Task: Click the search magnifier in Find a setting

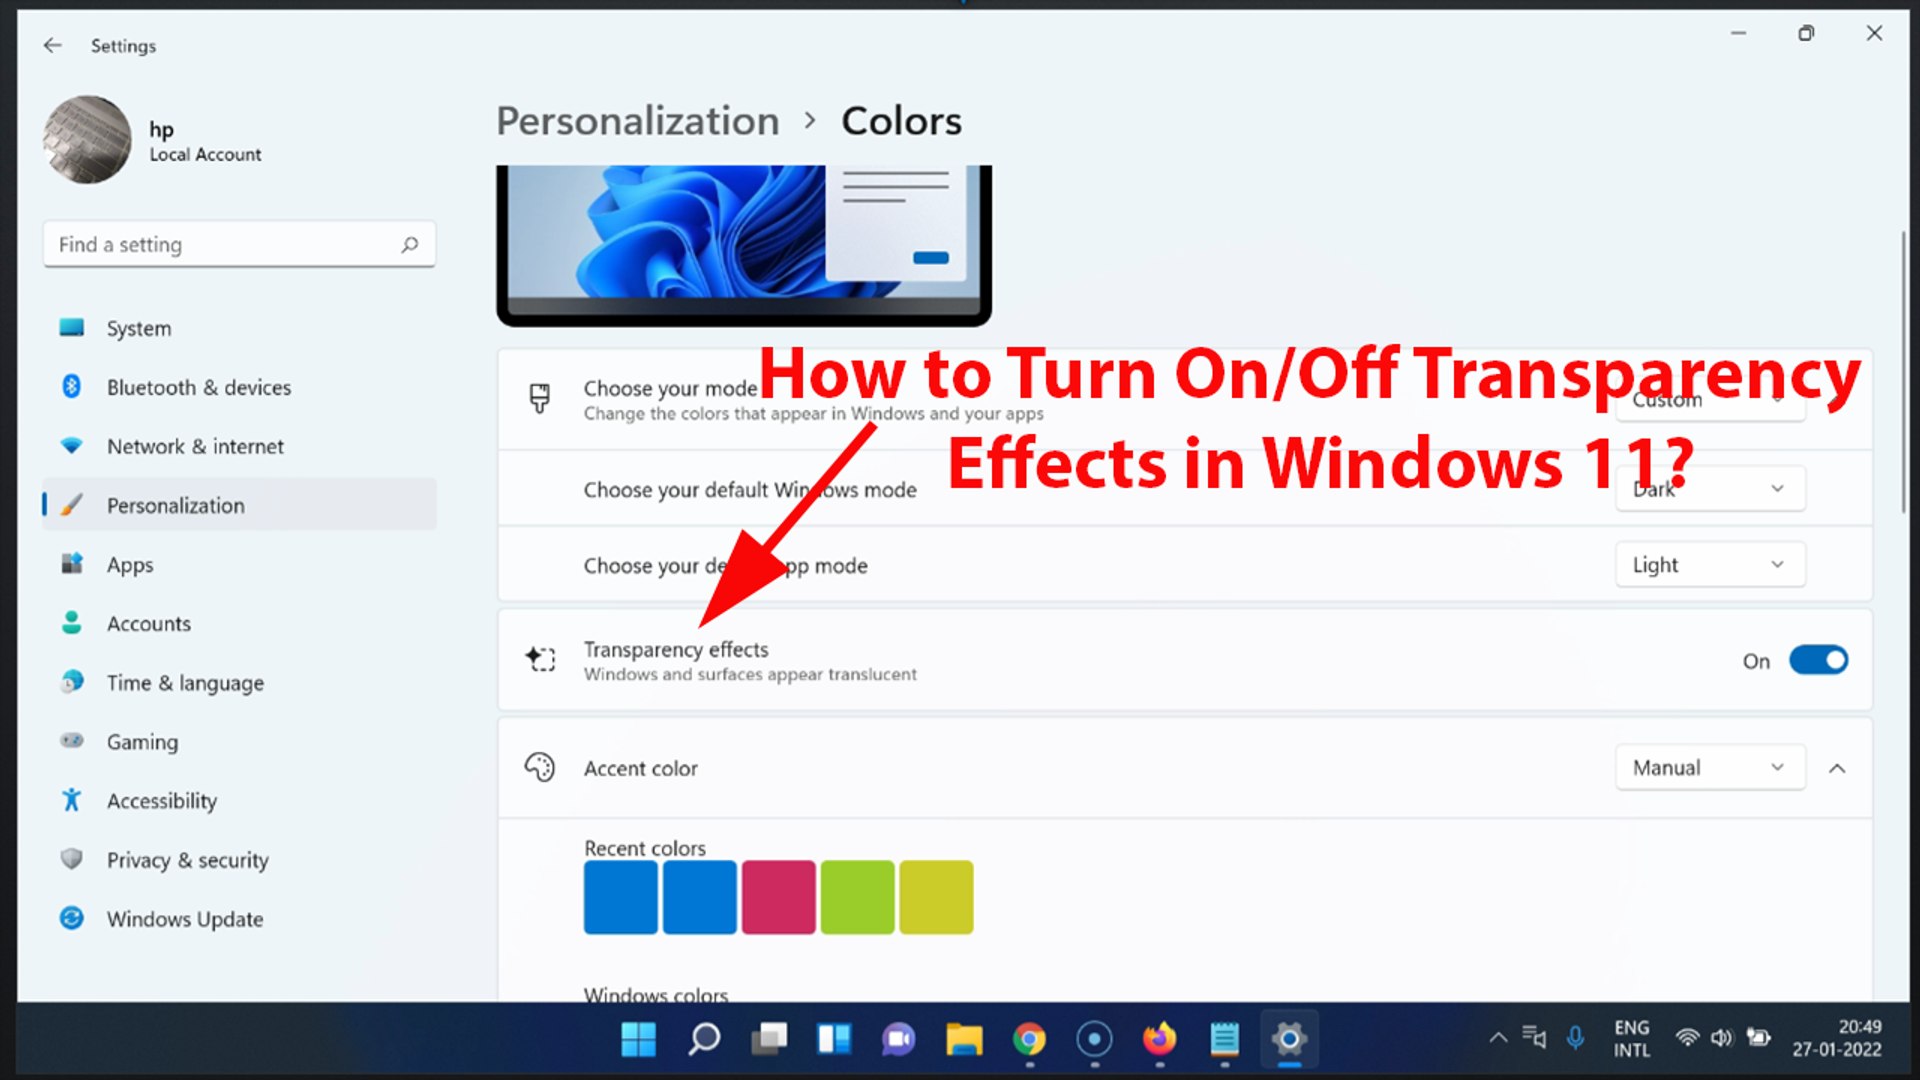Action: (409, 244)
